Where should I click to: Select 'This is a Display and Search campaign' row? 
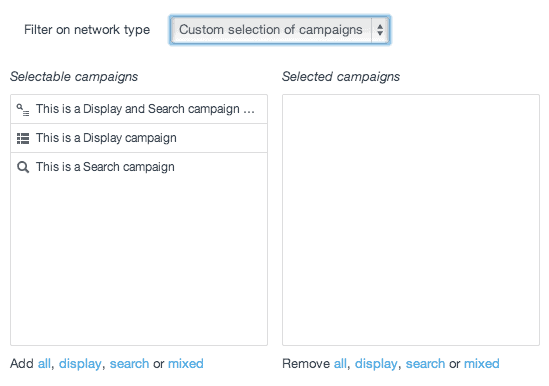pyautogui.click(x=139, y=109)
